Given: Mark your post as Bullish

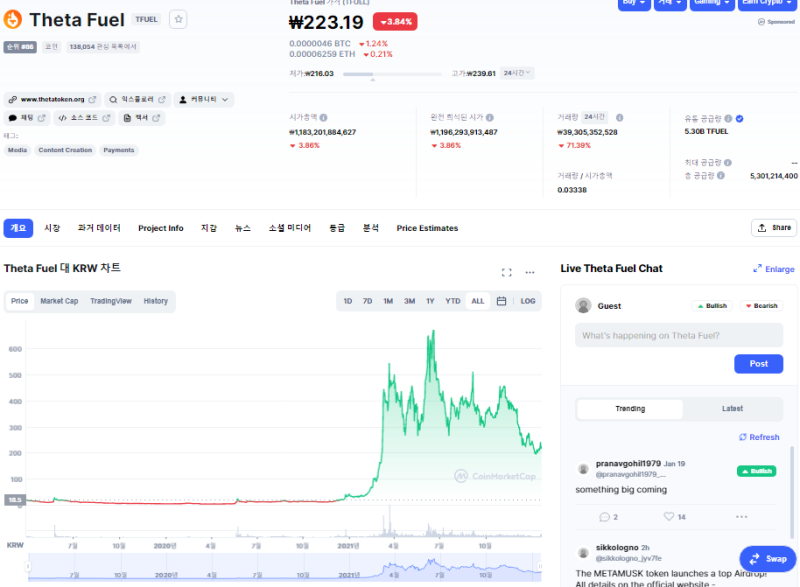Looking at the screenshot, I should point(712,306).
